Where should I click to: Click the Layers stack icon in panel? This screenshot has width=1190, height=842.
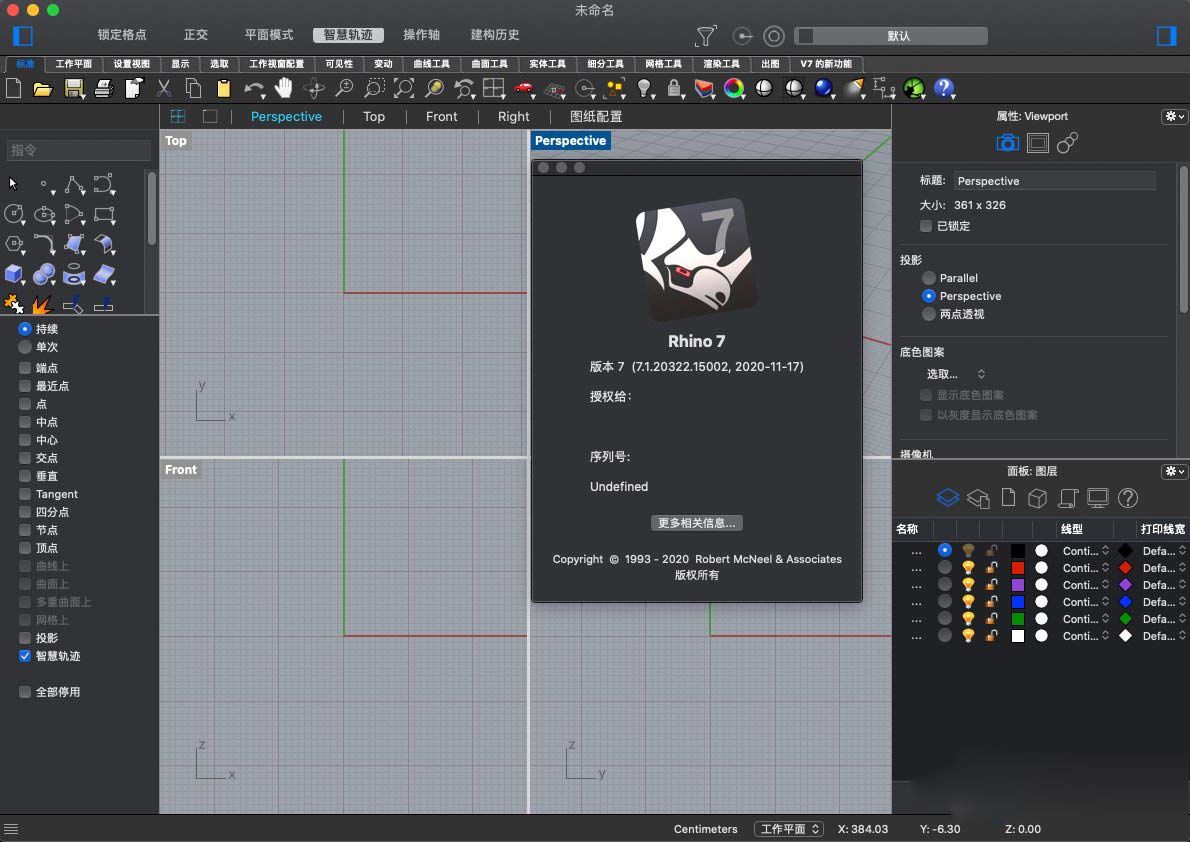click(948, 498)
